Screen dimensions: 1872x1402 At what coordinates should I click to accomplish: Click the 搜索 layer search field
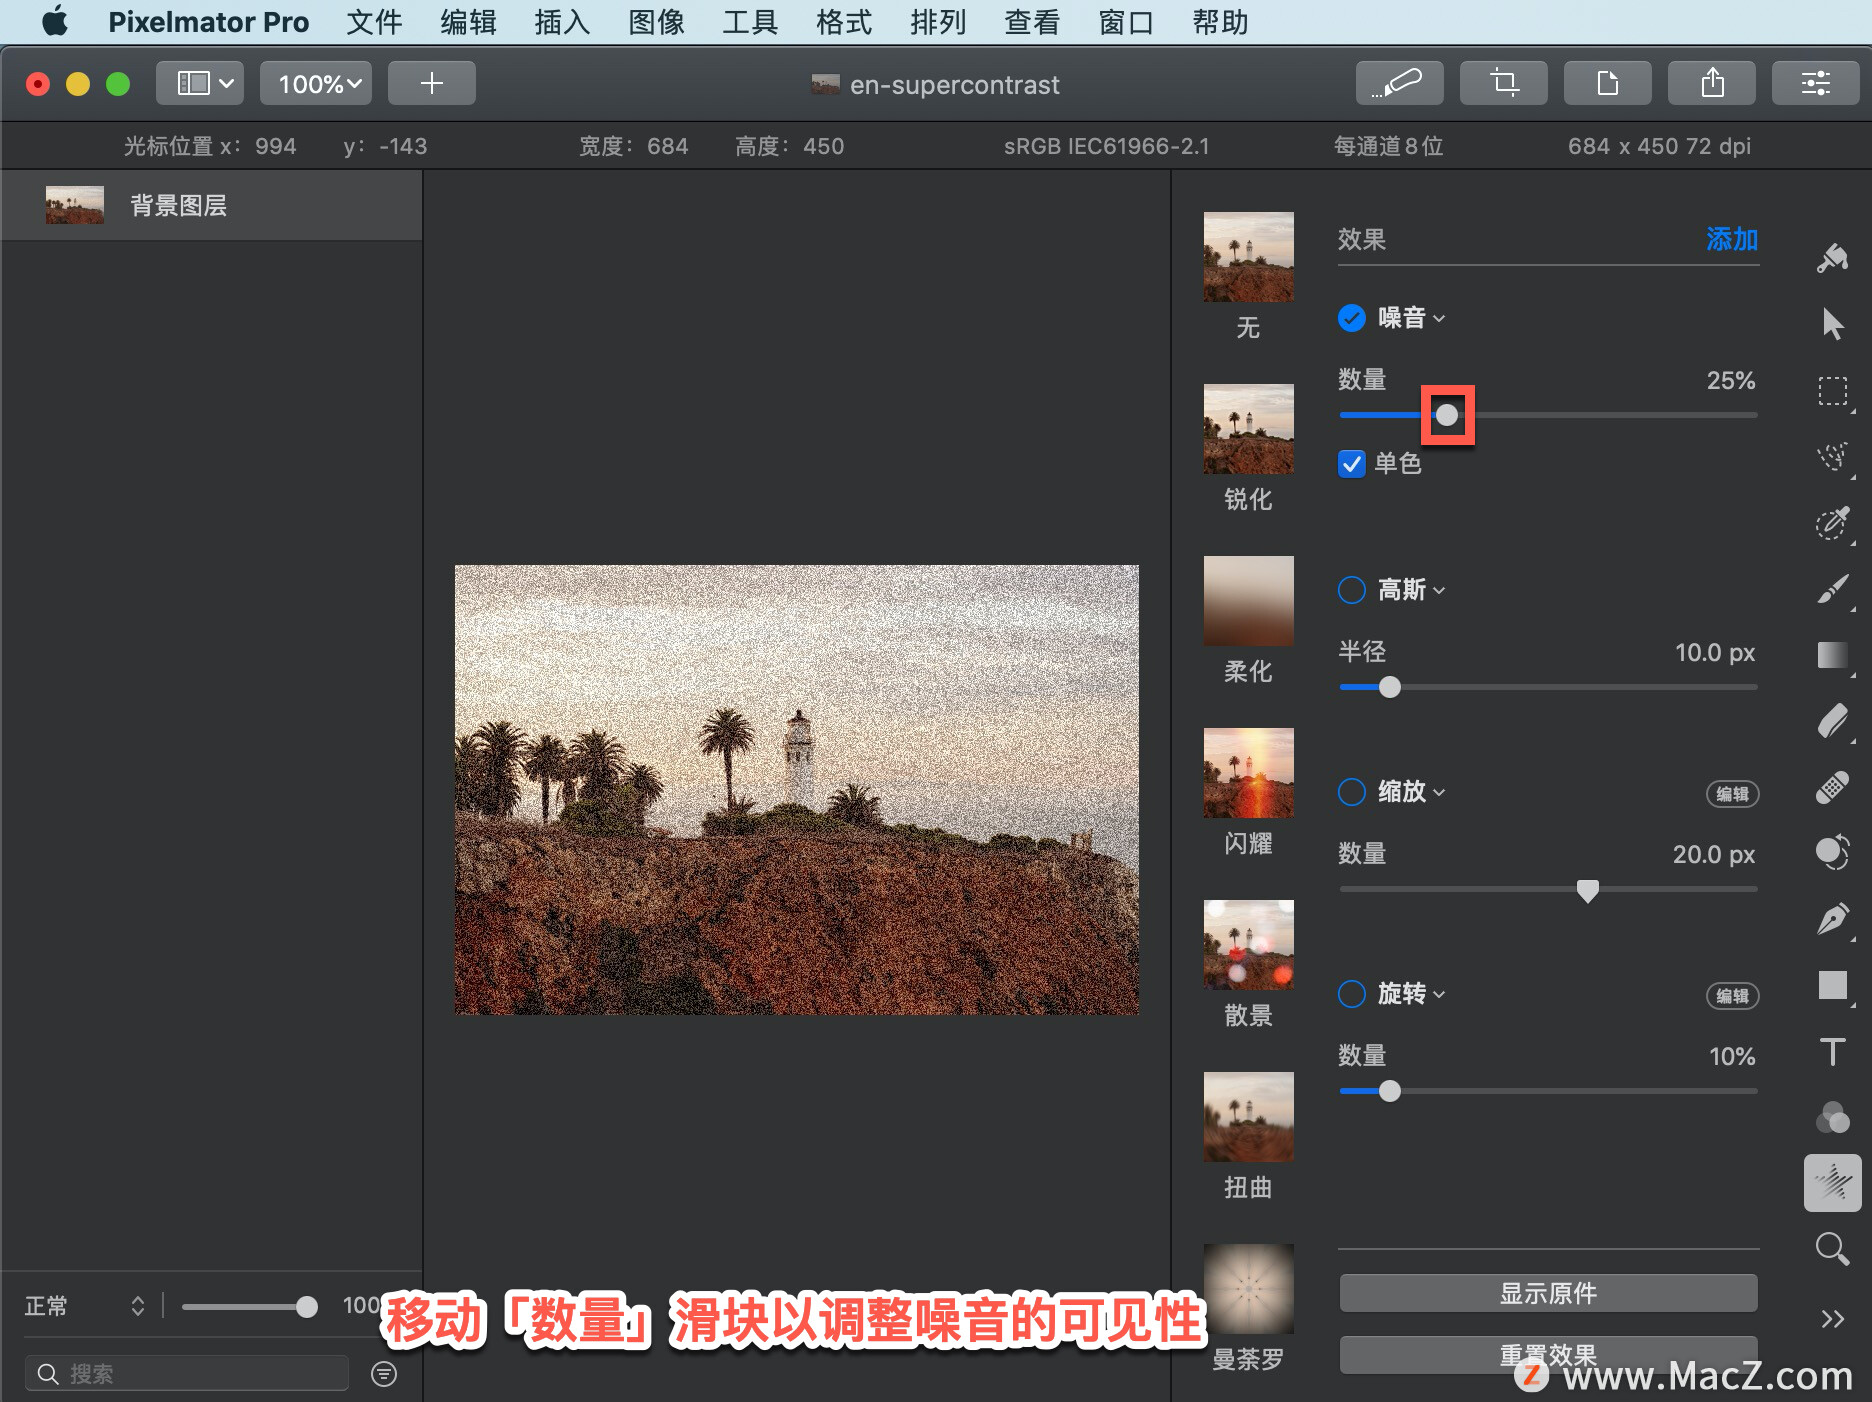click(187, 1374)
